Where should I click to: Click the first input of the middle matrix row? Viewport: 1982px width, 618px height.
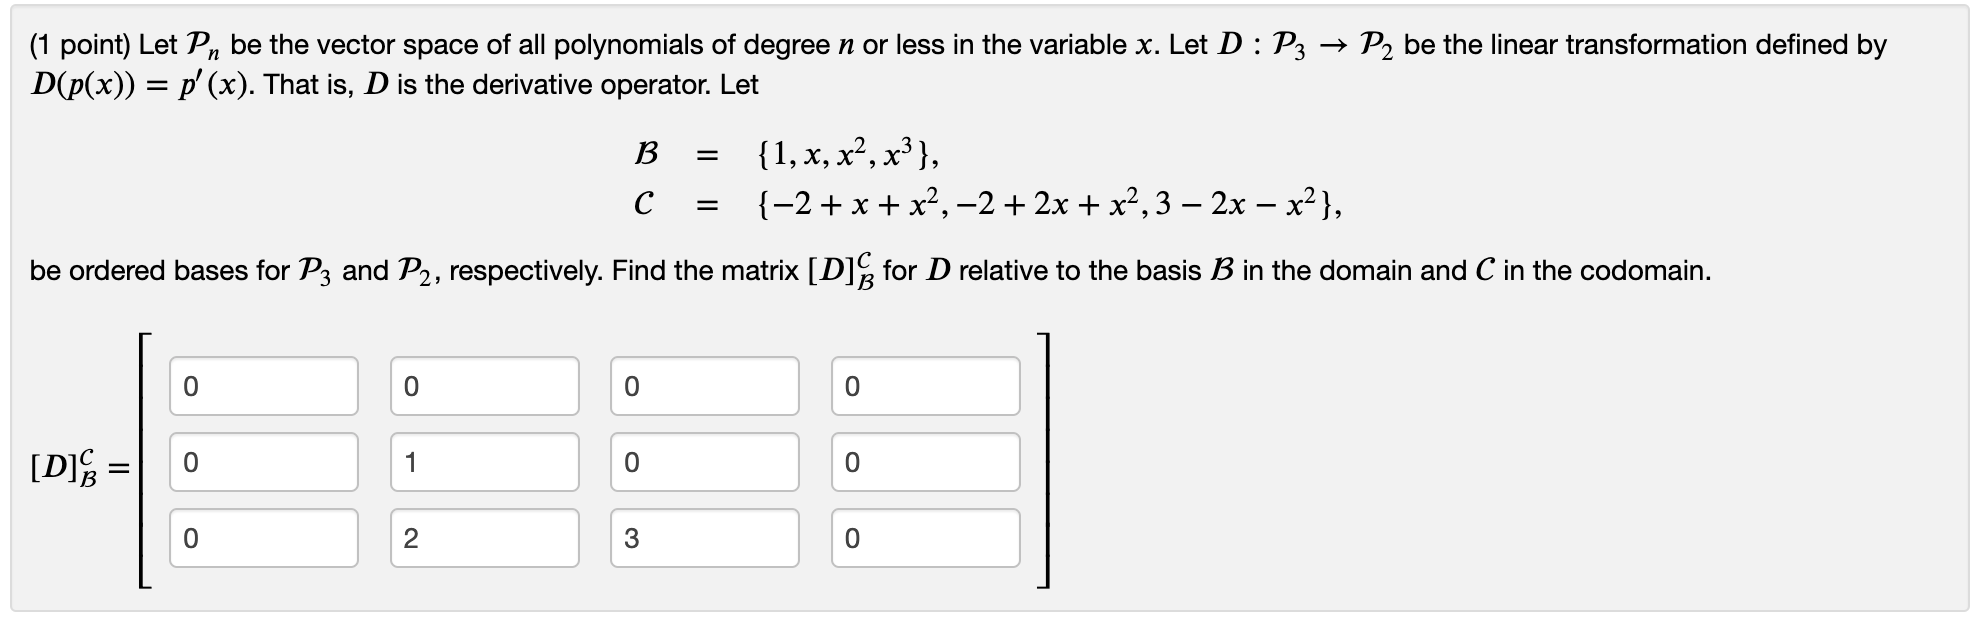coord(265,462)
